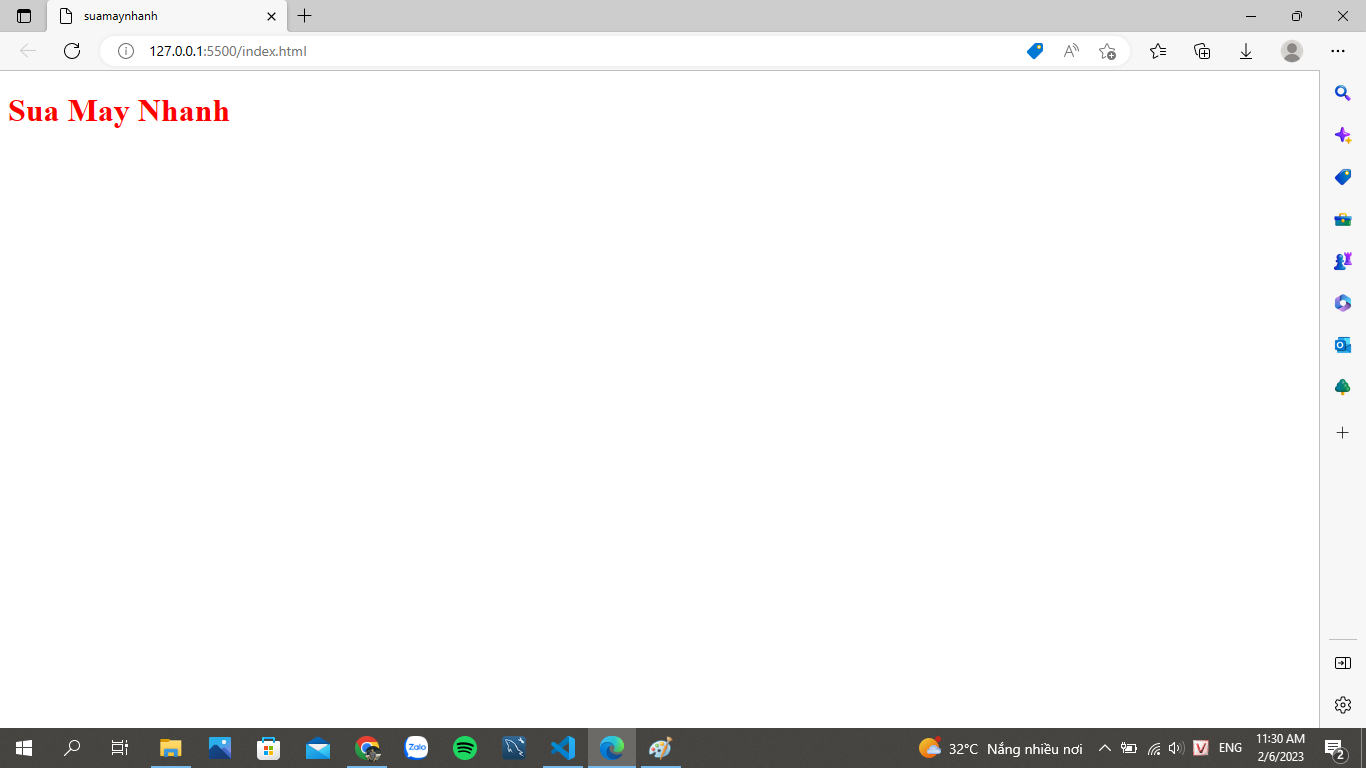Open Spotify on taskbar
Screen dimensions: 1366x768
[x=465, y=748]
